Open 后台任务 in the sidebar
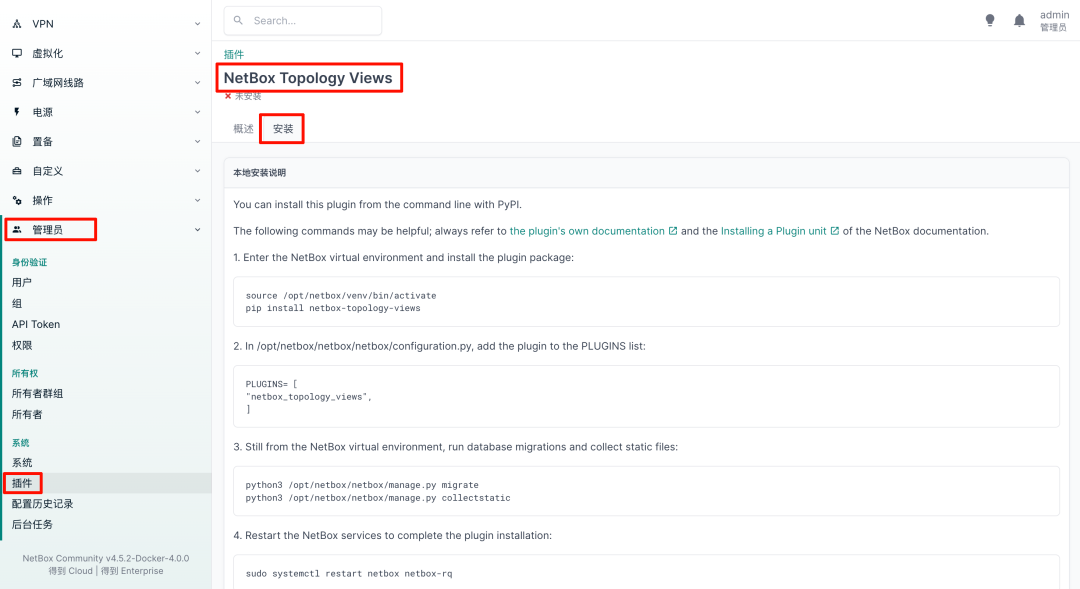This screenshot has width=1080, height=589. click(x=32, y=524)
